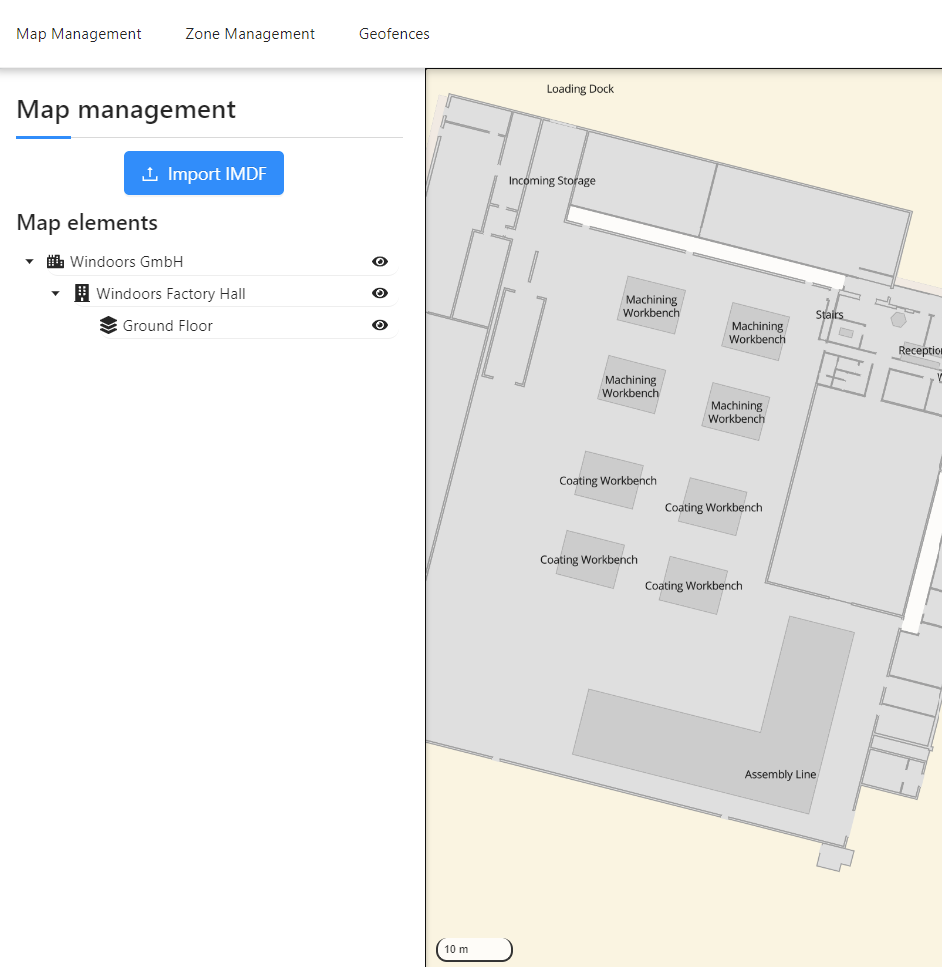Select the Ground Floor tree item

point(168,326)
